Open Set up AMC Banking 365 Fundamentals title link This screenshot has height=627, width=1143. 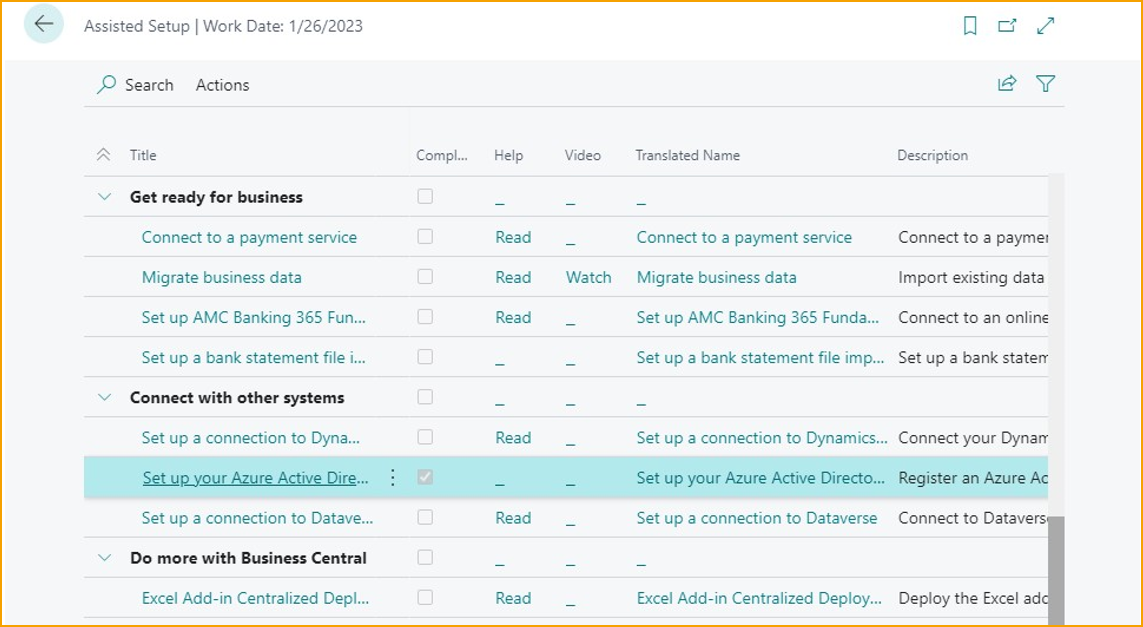253,317
